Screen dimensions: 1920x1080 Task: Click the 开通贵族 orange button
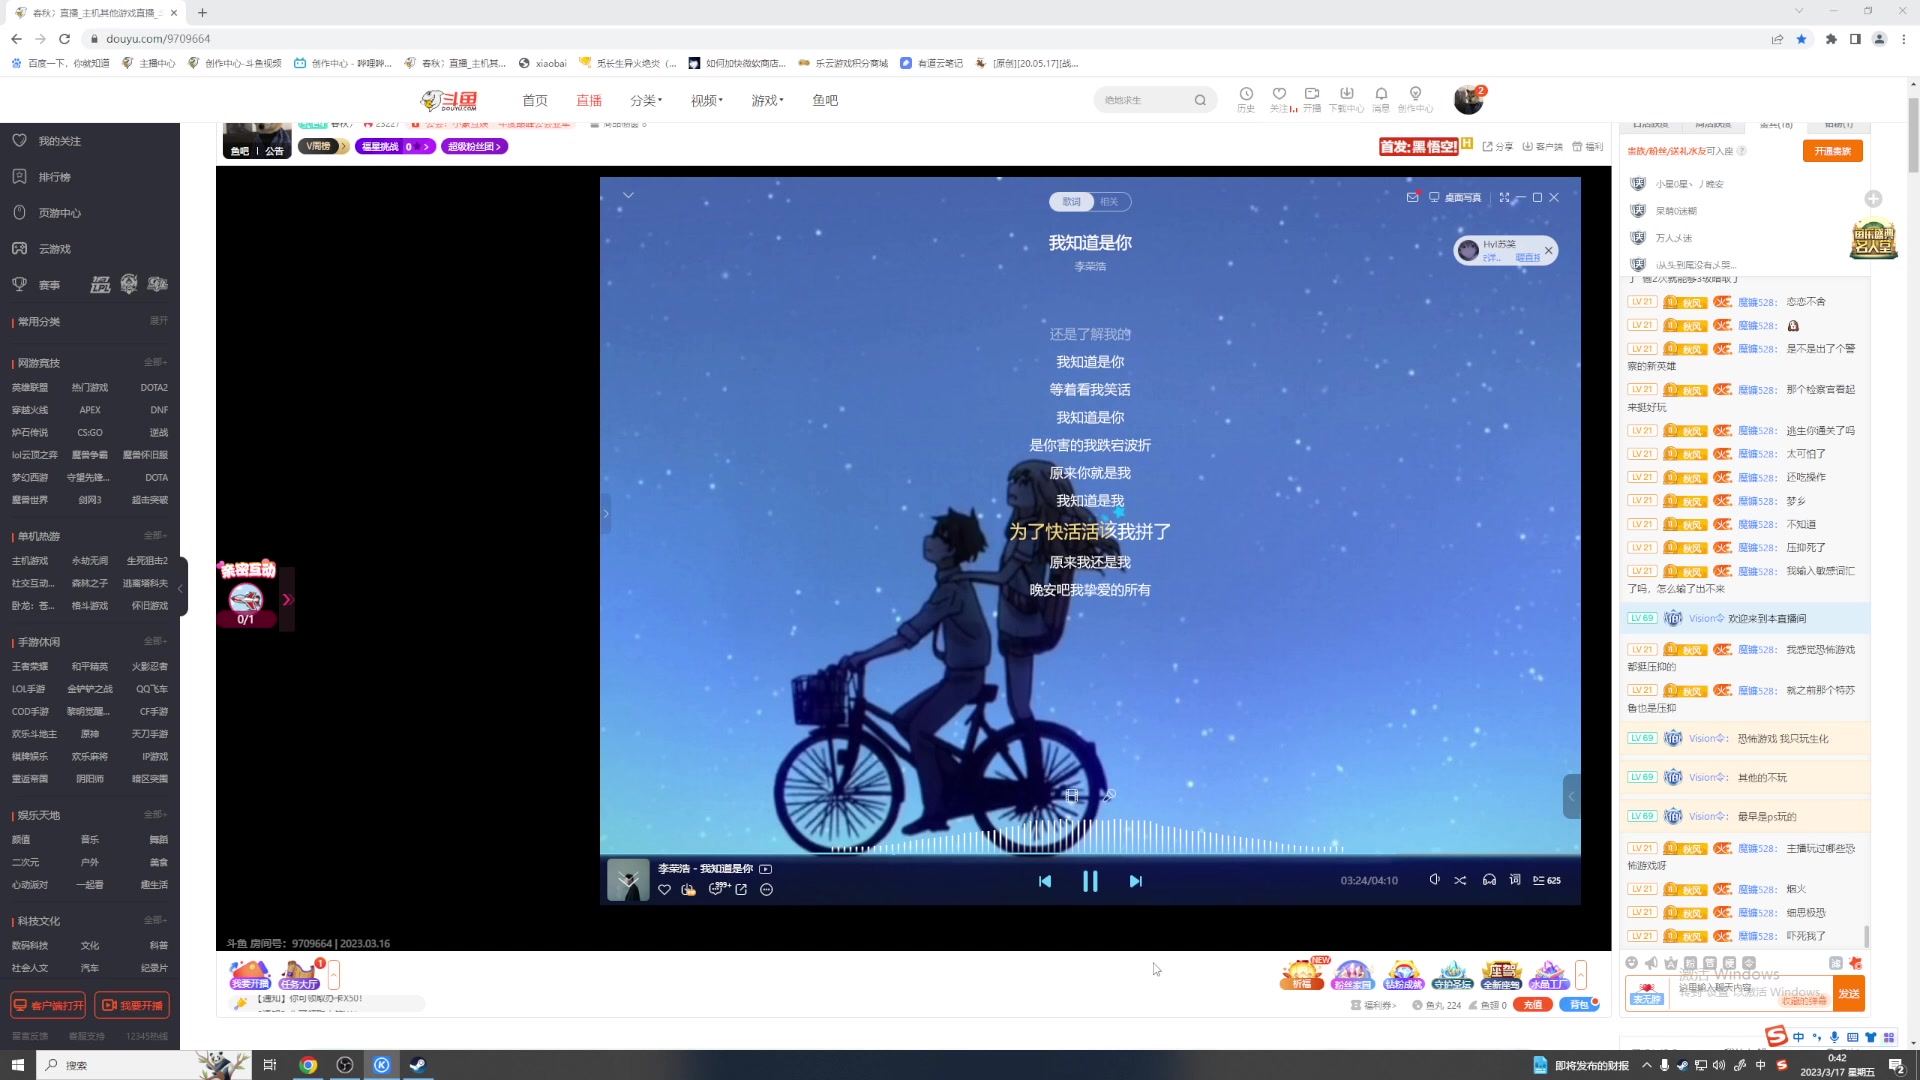point(1832,151)
